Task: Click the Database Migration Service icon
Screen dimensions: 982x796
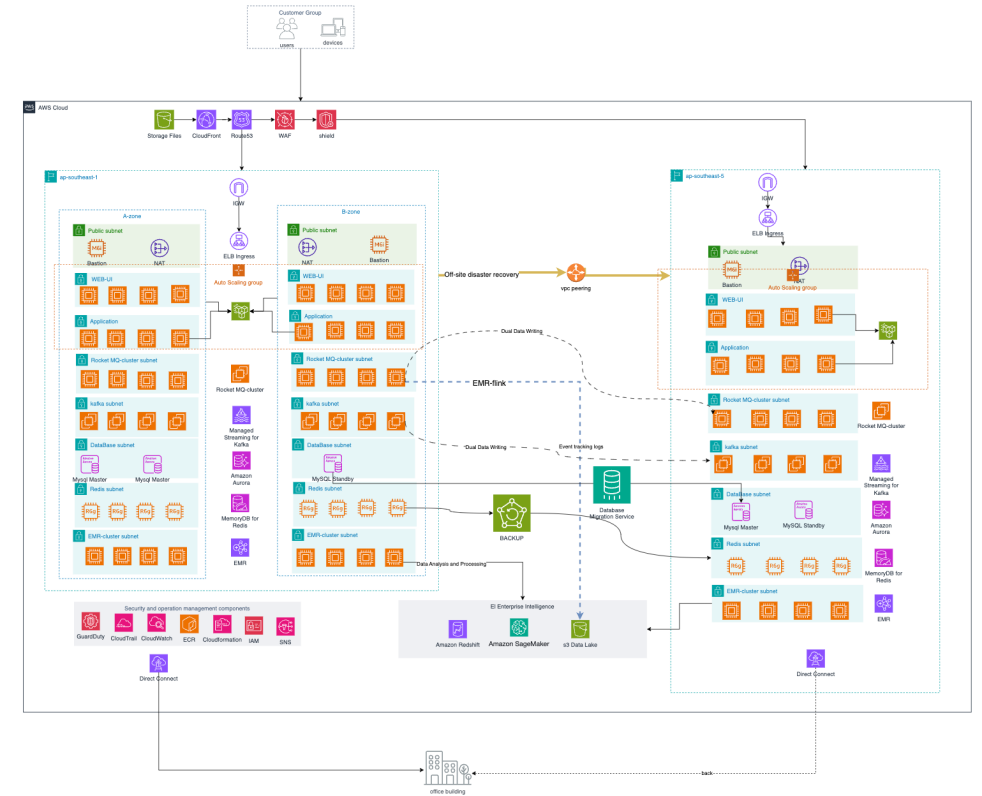Action: [612, 485]
